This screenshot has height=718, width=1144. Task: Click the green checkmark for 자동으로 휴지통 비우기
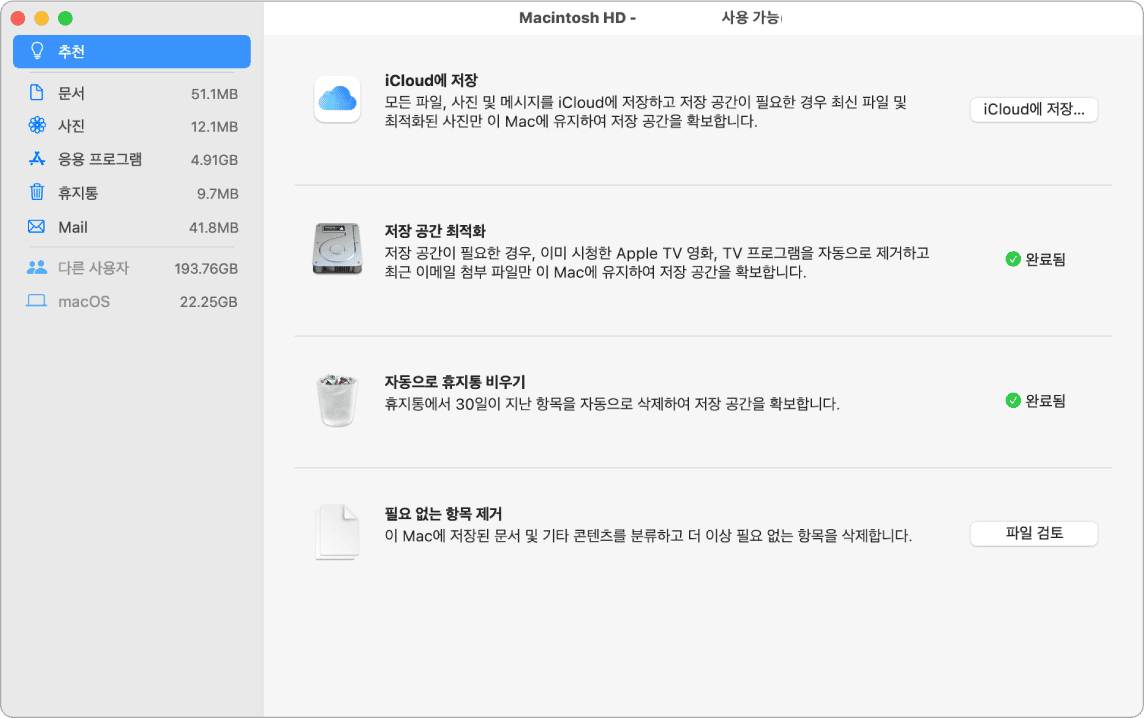pos(1013,401)
